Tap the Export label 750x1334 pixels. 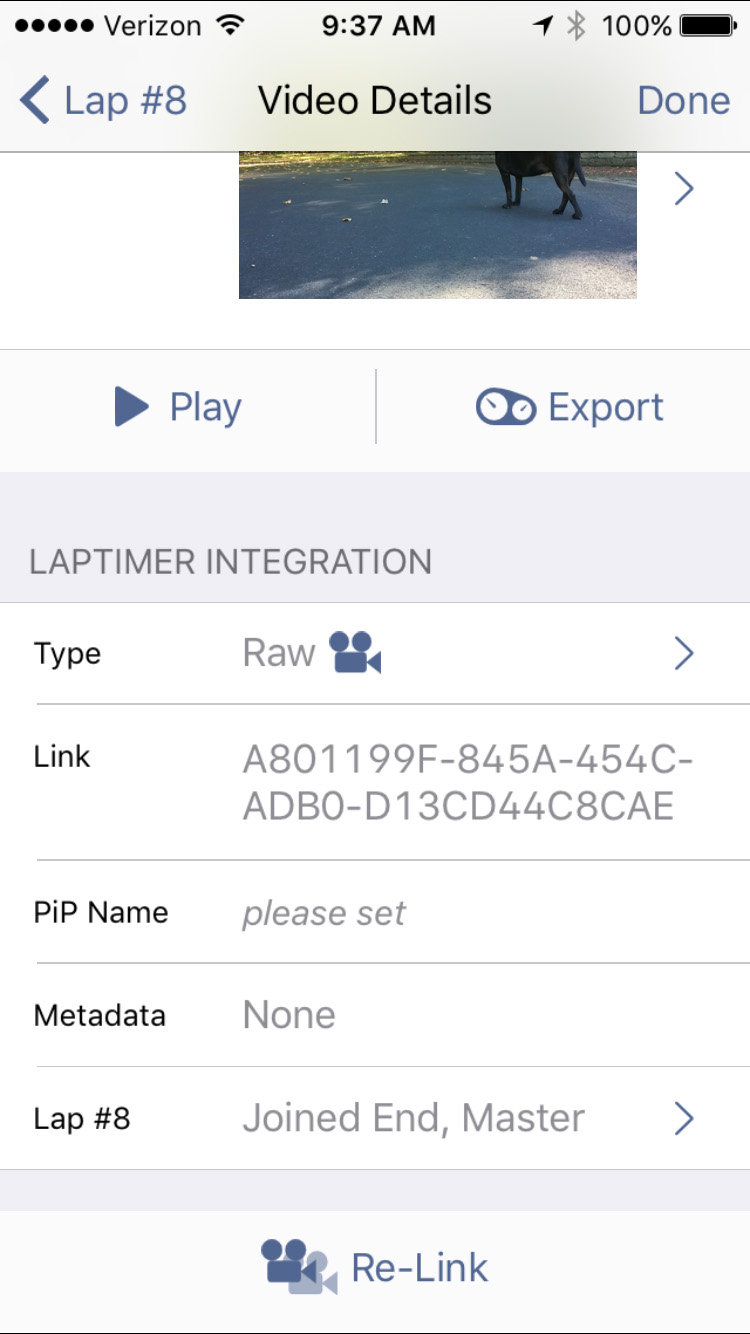pos(606,407)
